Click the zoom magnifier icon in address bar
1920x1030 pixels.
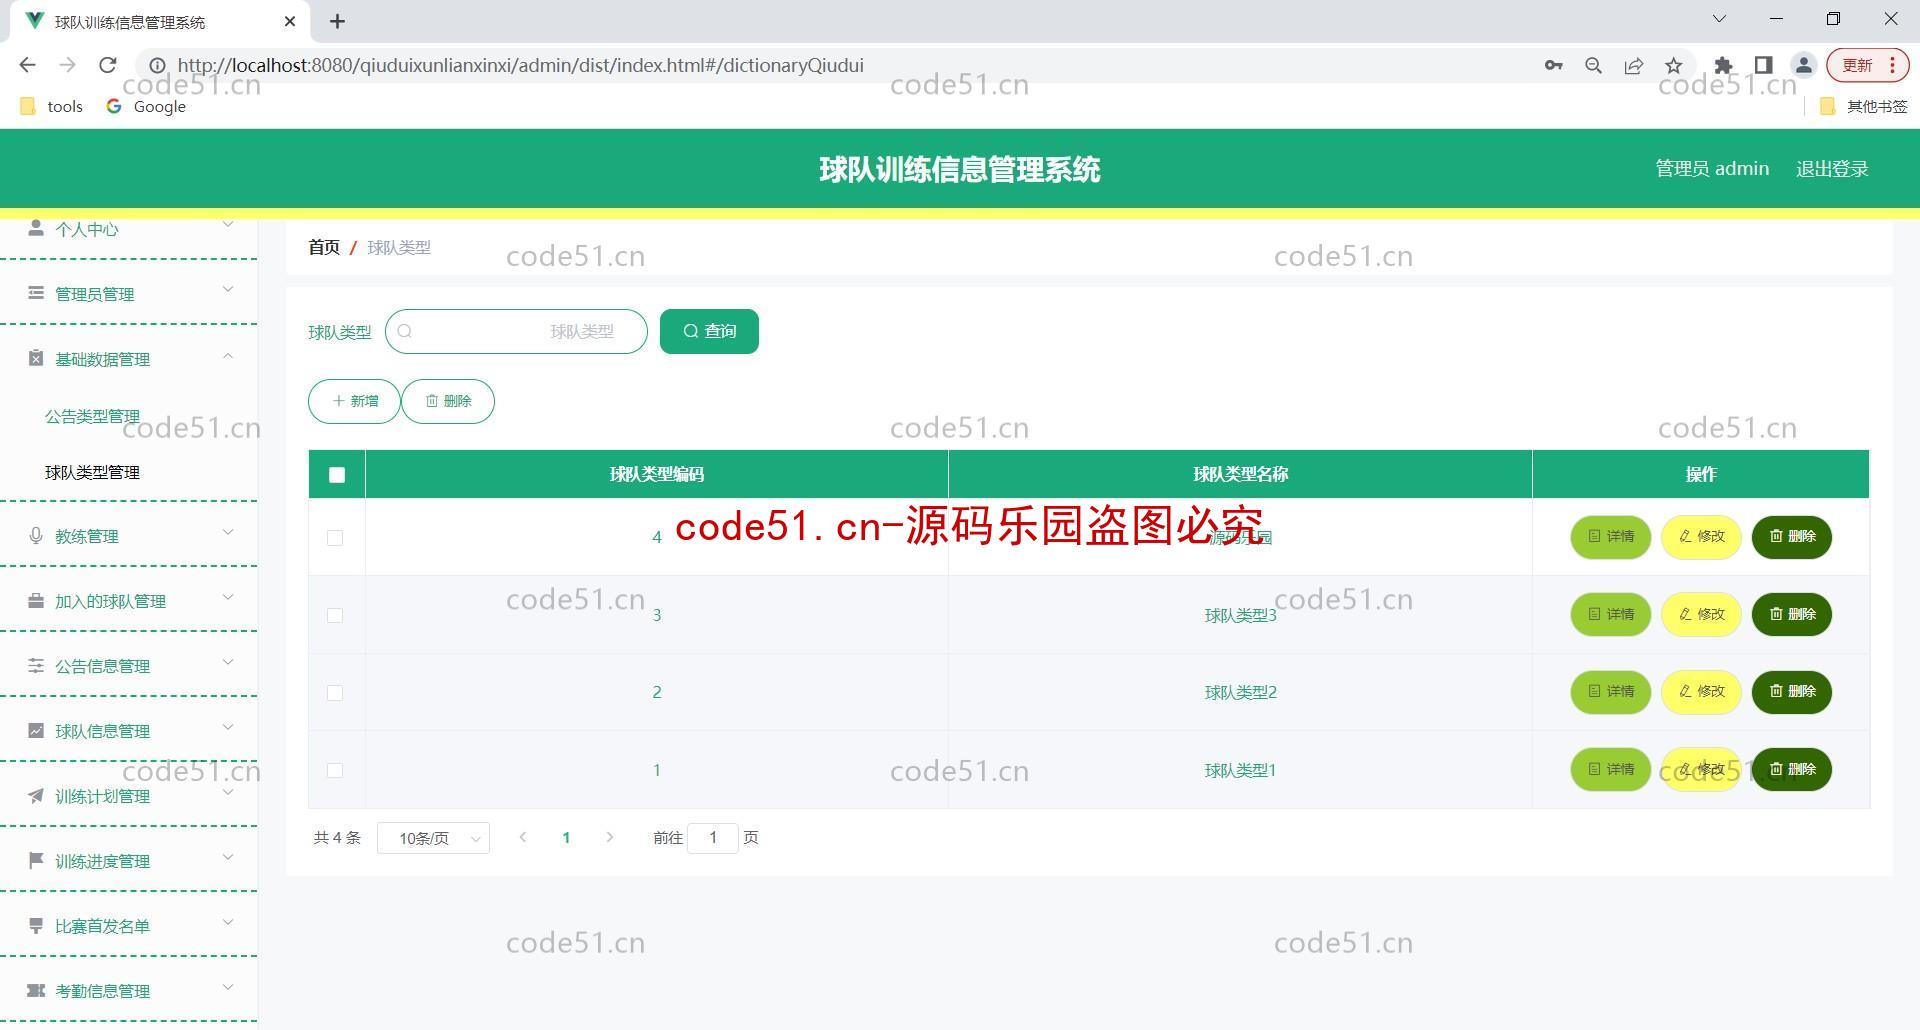pos(1594,65)
